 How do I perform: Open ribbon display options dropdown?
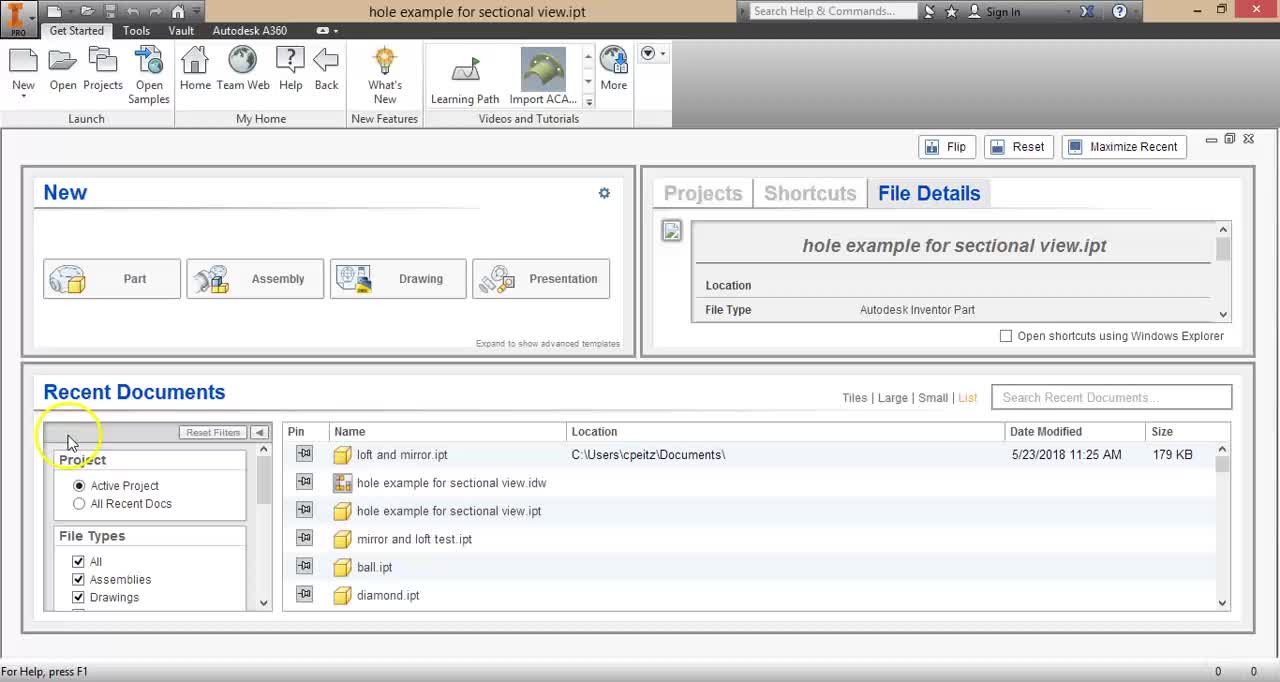(336, 31)
